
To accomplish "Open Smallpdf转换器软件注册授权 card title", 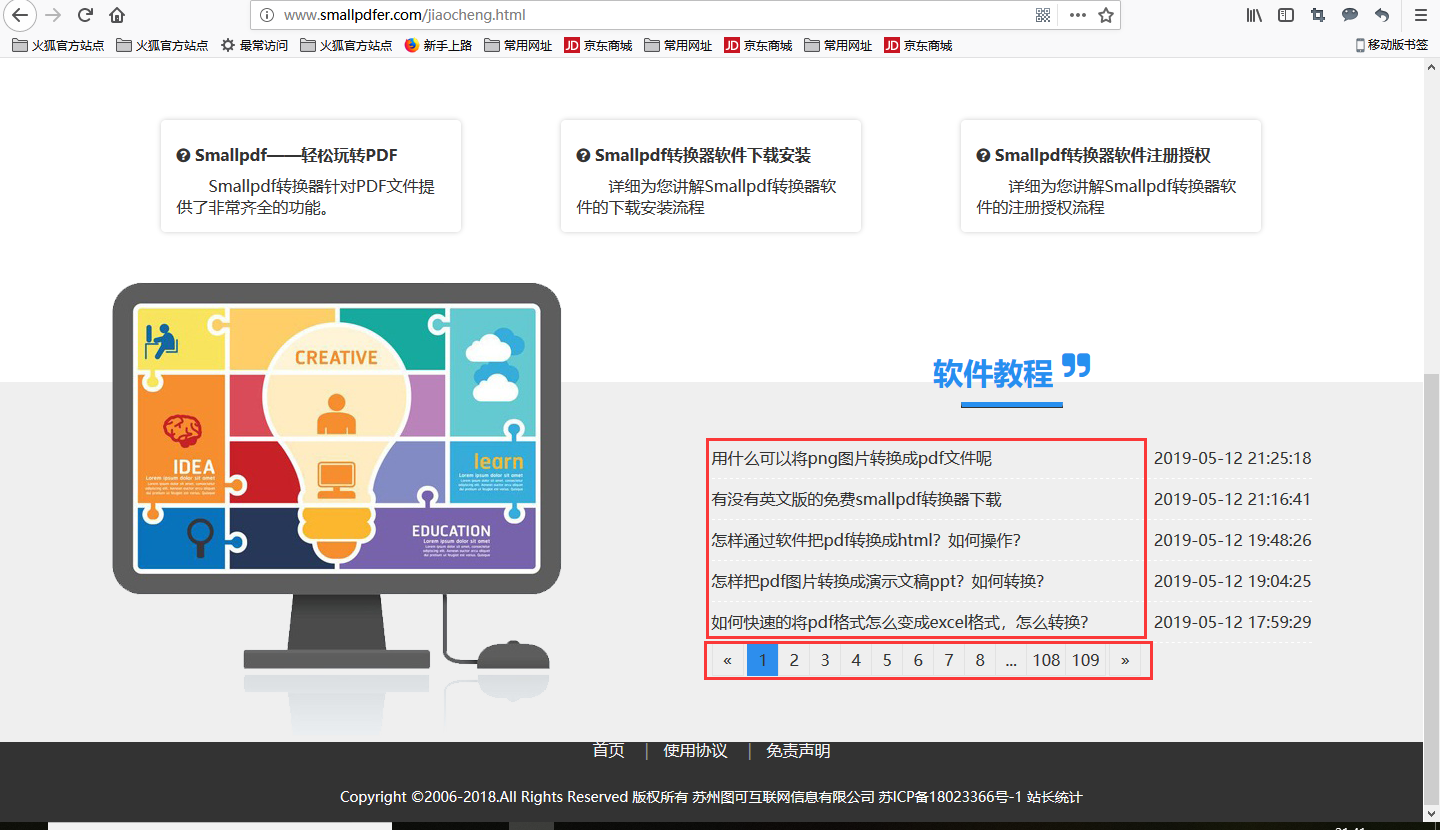I will point(1103,156).
